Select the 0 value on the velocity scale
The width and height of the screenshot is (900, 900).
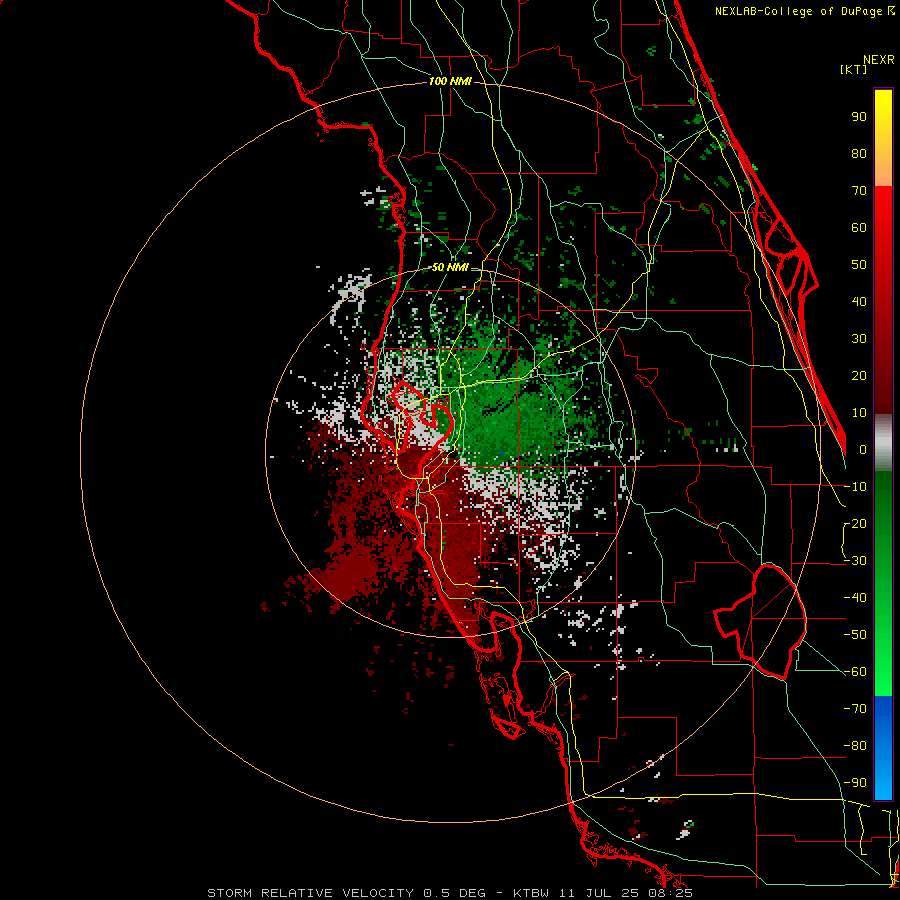[x=863, y=450]
